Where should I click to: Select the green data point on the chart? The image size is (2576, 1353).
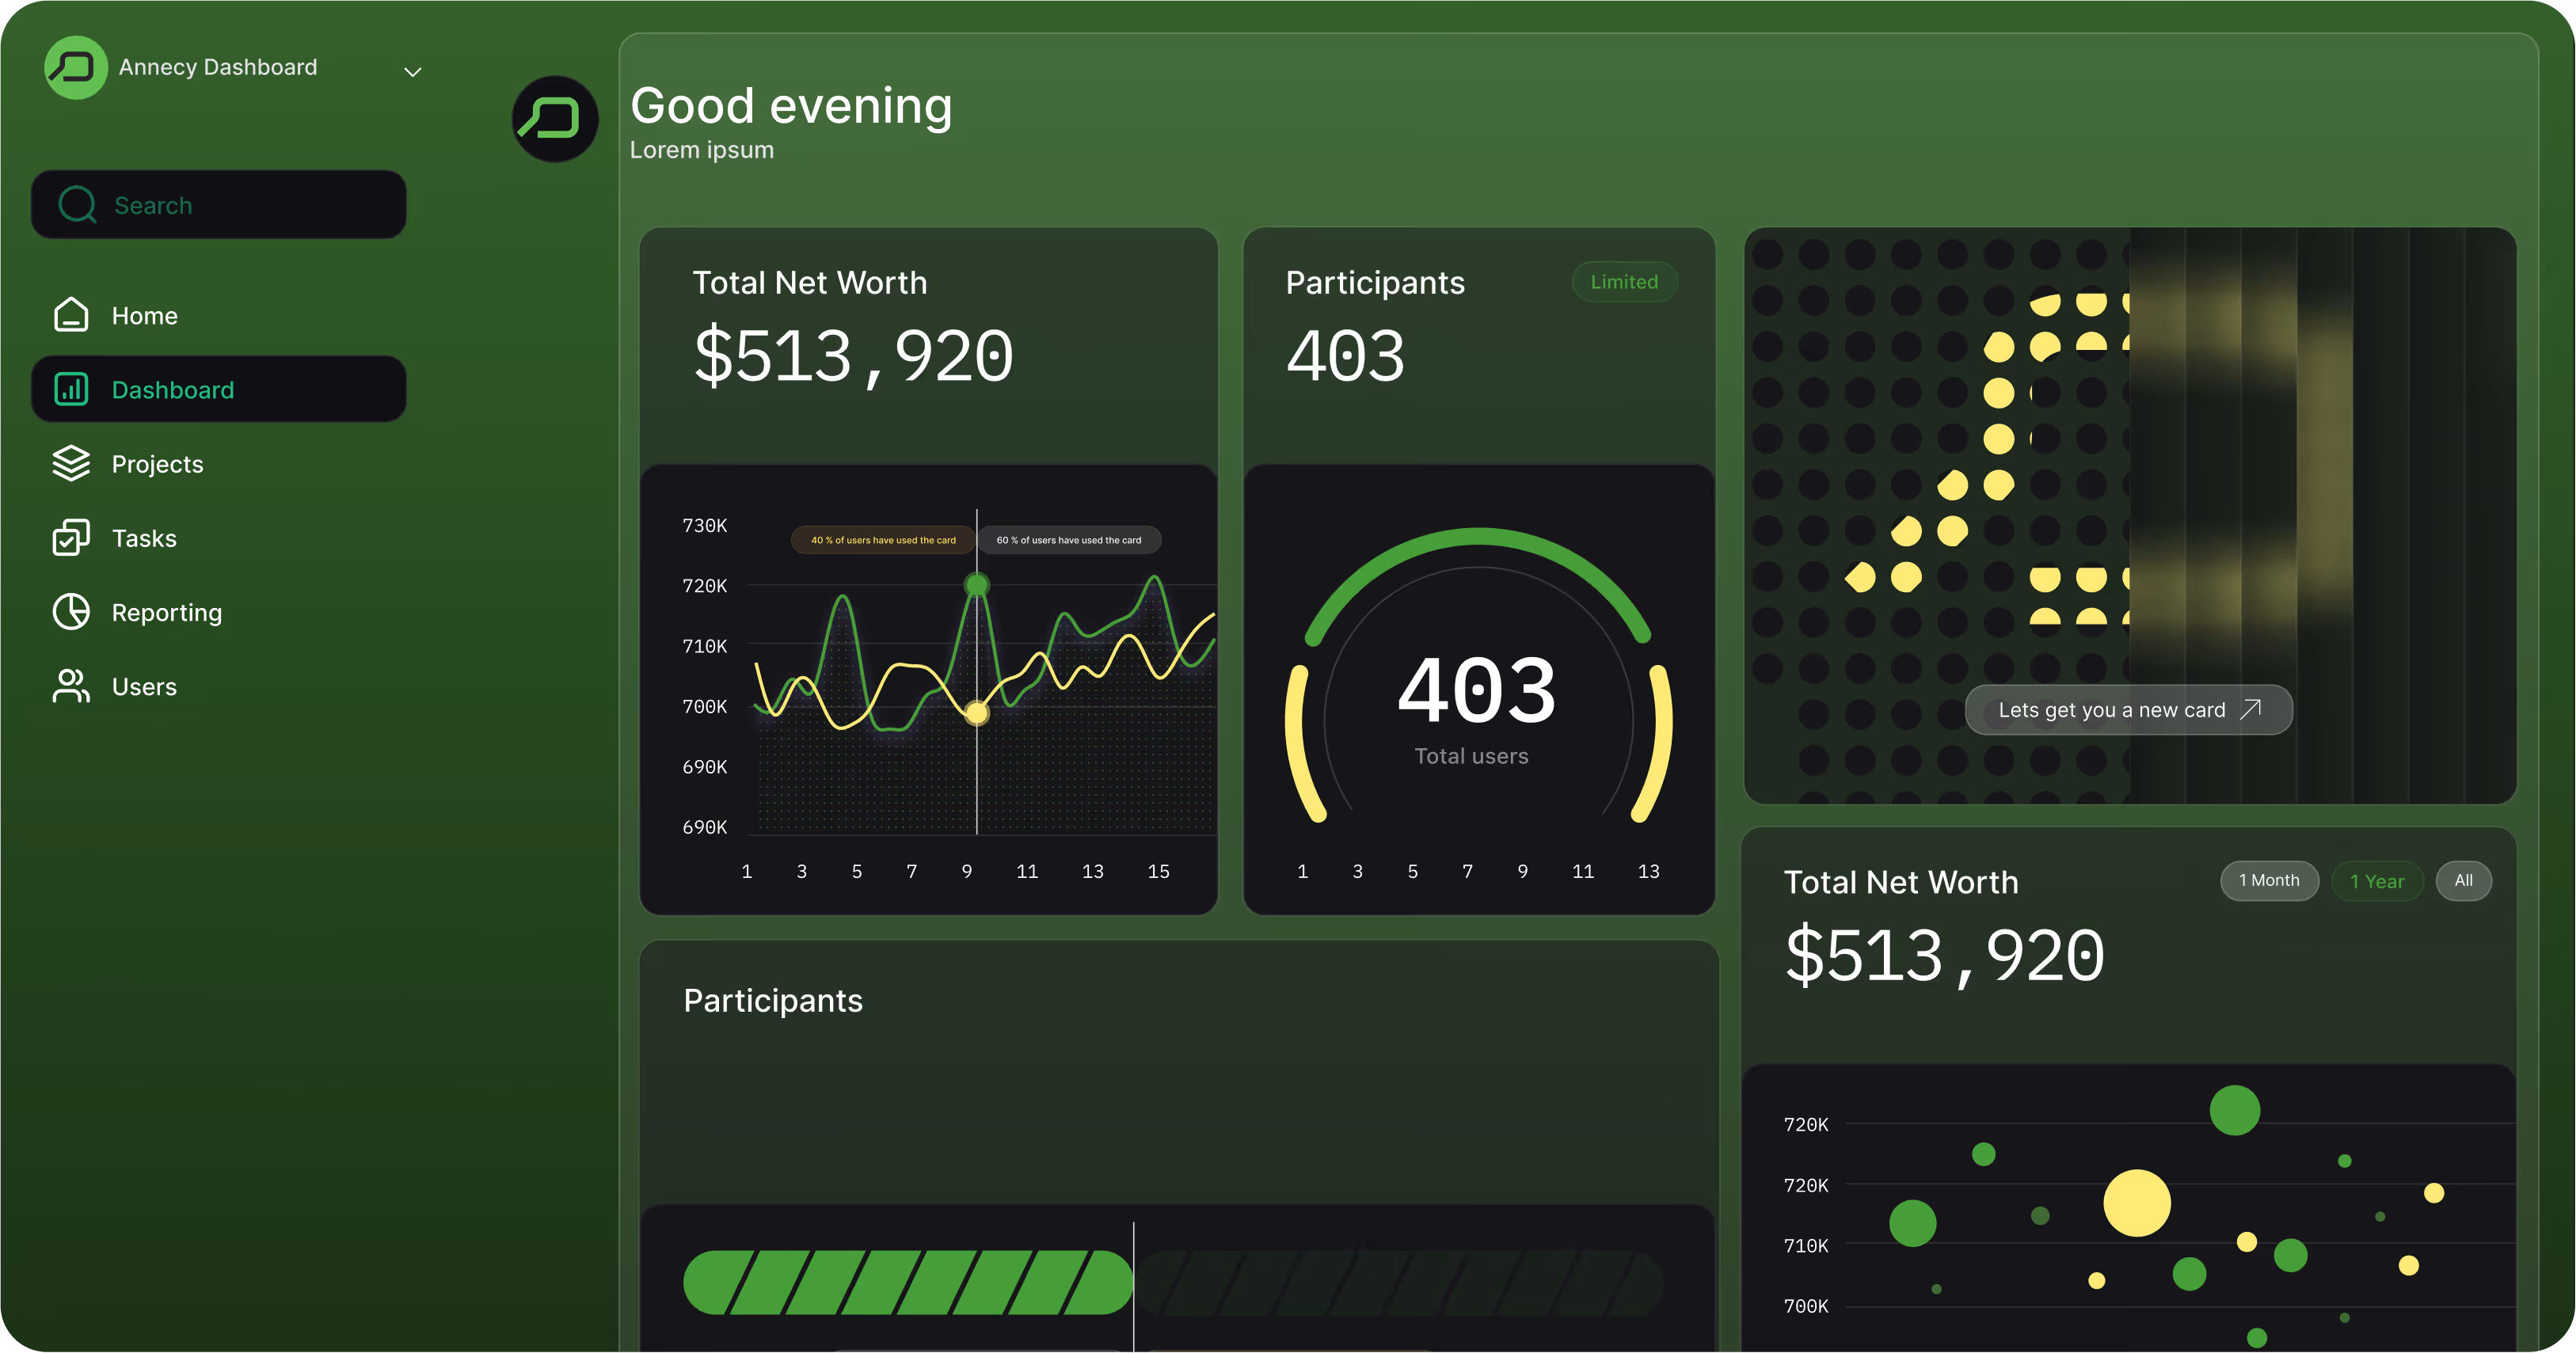[x=976, y=583]
